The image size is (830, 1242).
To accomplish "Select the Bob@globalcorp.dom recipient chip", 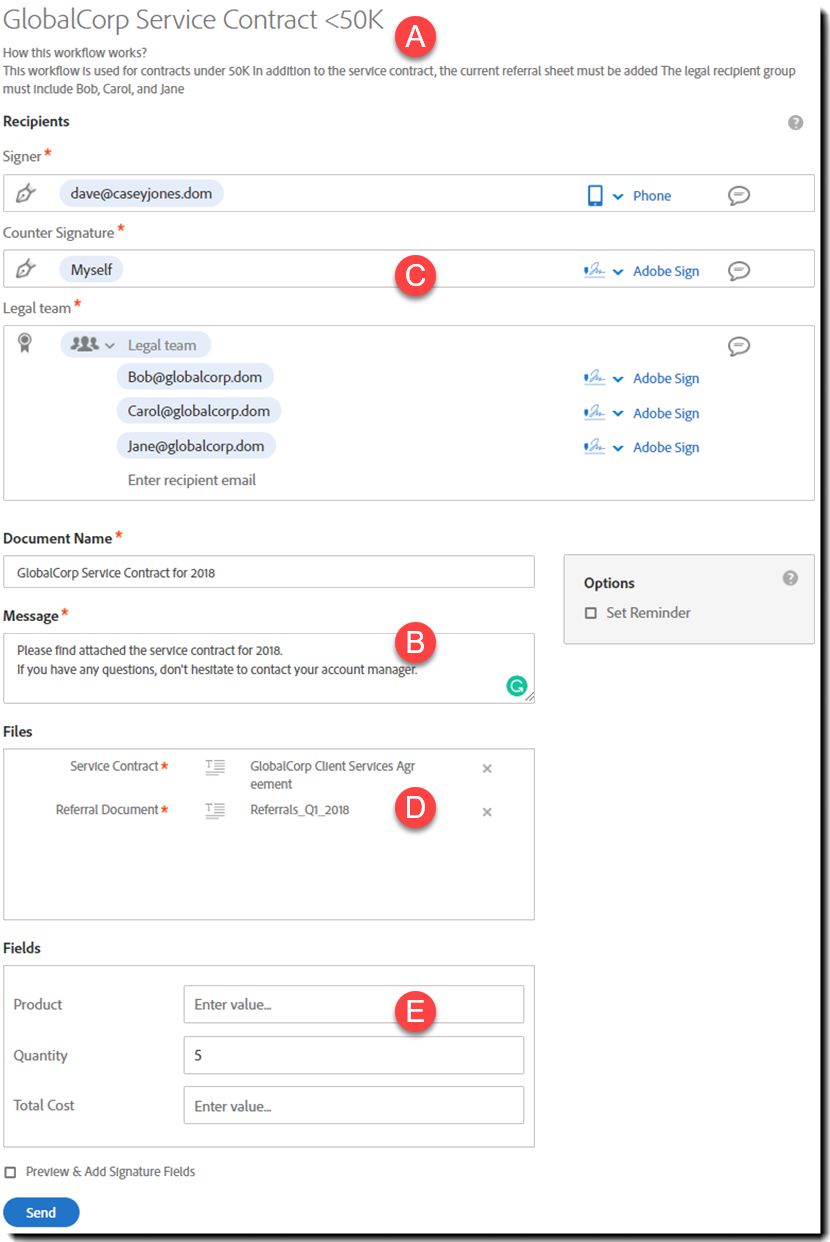I will coord(195,377).
